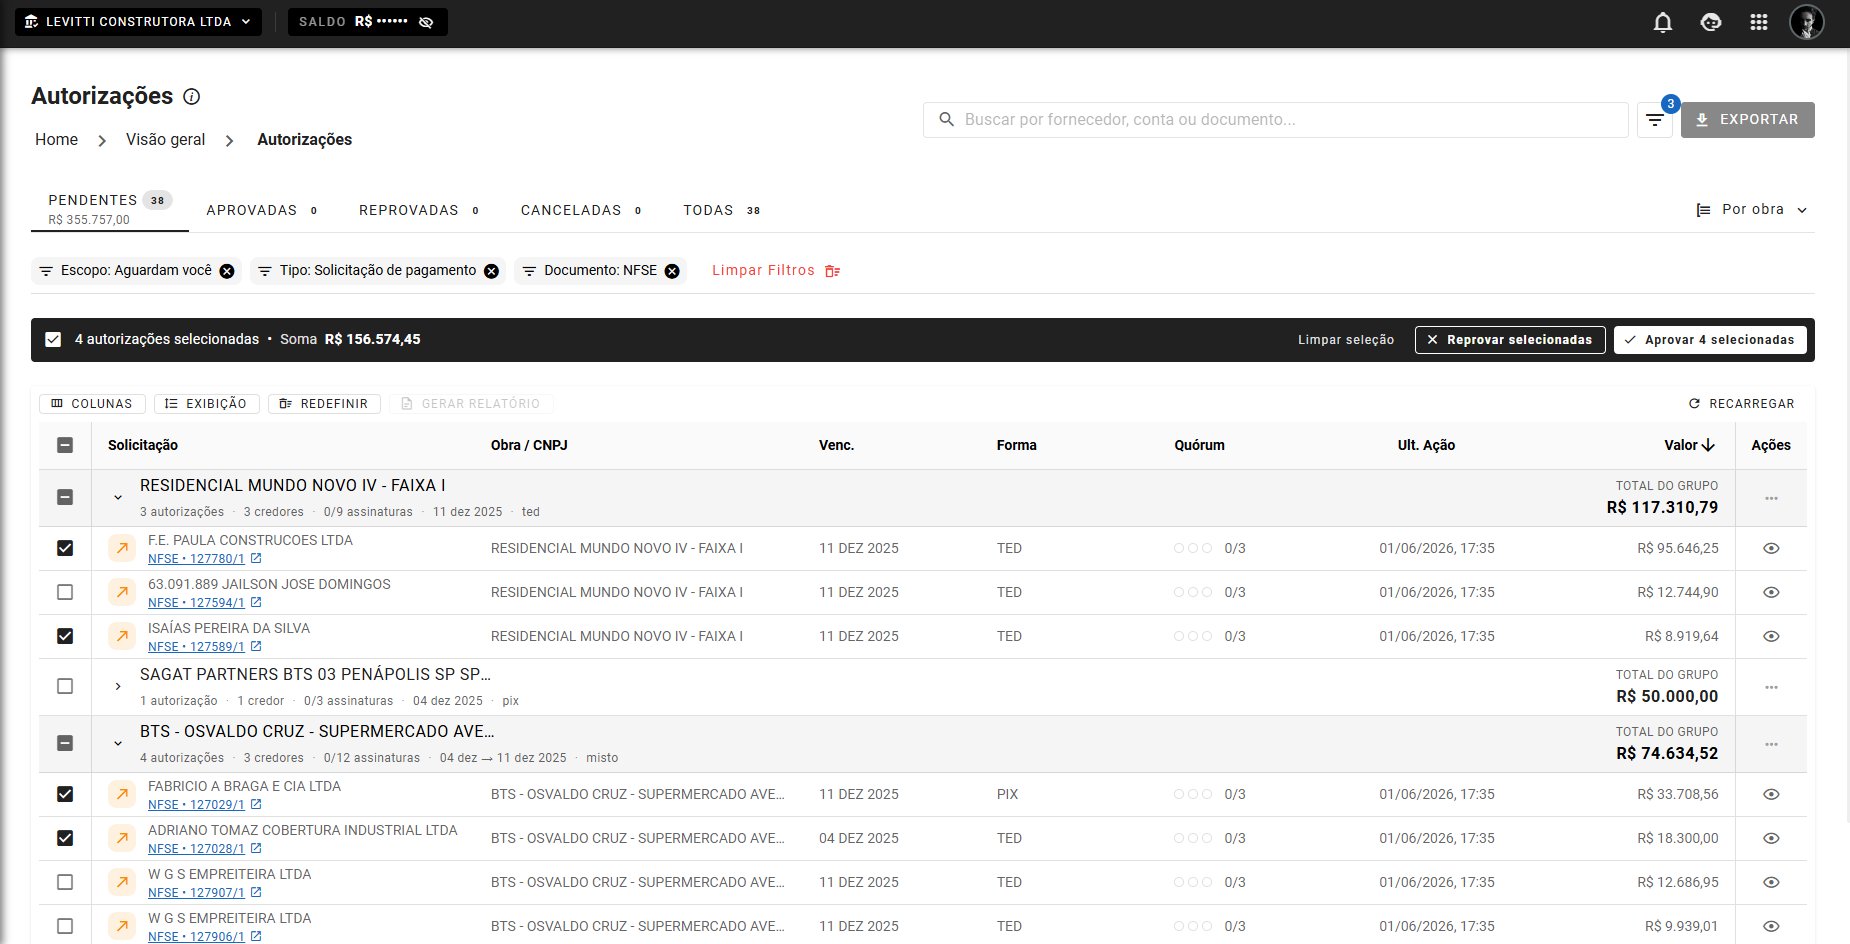The image size is (1850, 944).
Task: Open the apps grid menu
Action: [x=1759, y=22]
